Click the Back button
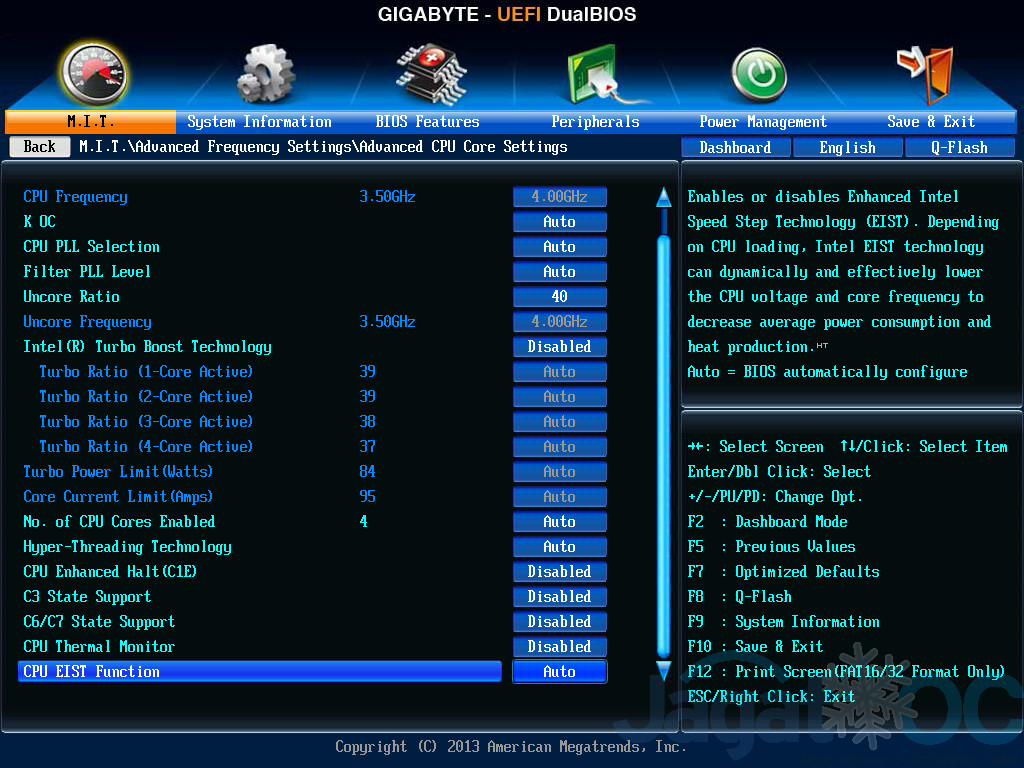The width and height of the screenshot is (1024, 768). (40, 147)
